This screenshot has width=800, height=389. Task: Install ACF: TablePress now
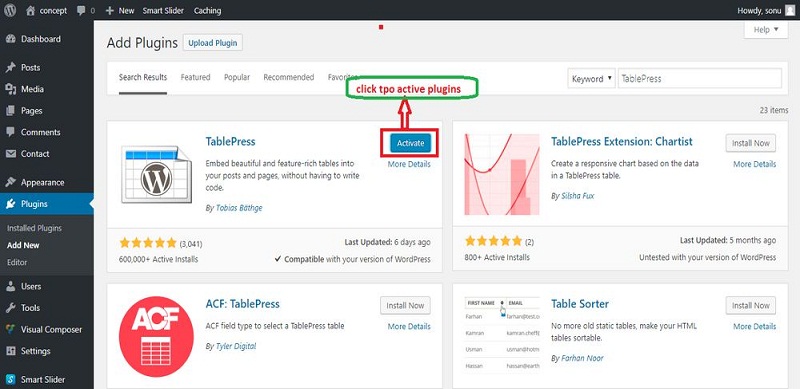[405, 305]
